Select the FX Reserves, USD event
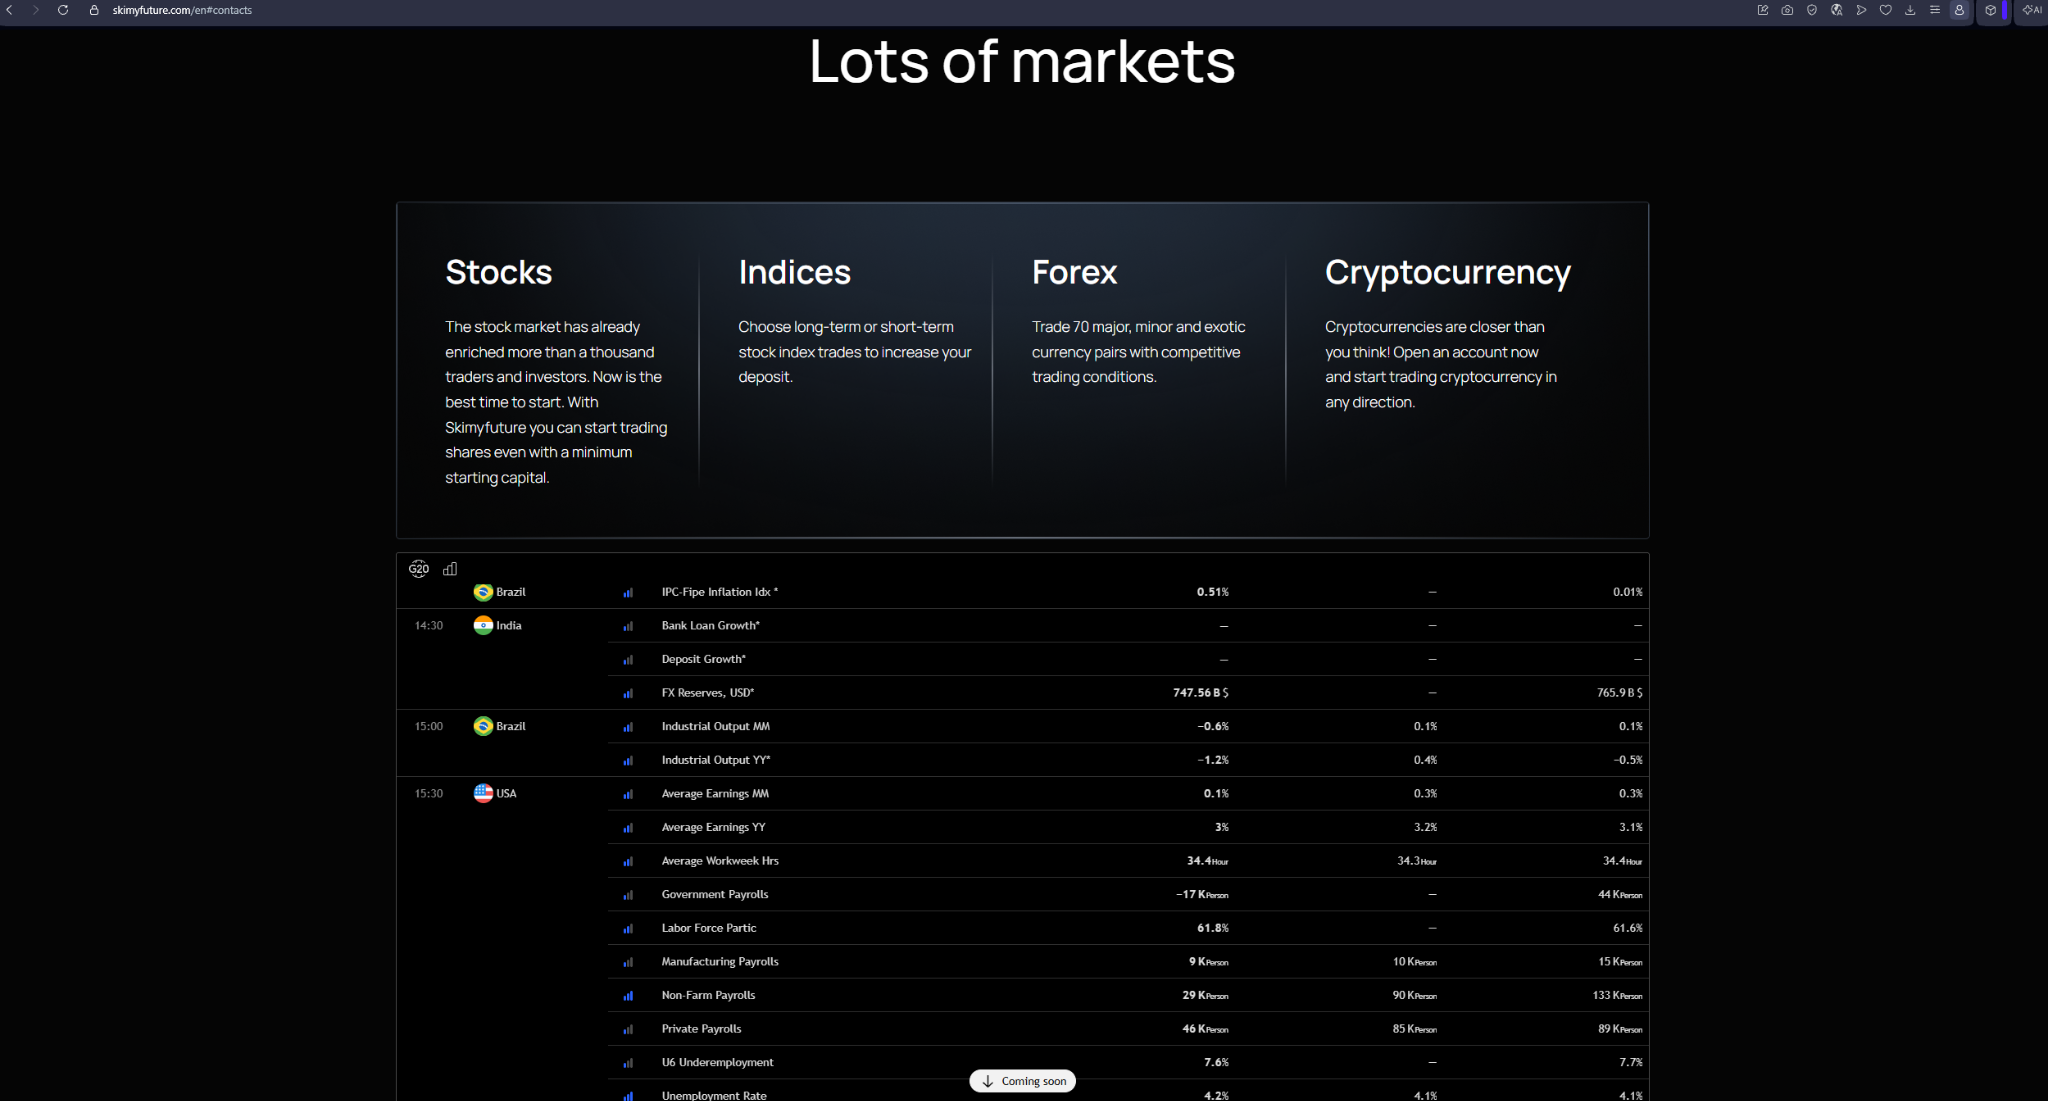2048x1101 pixels. [x=1127, y=693]
